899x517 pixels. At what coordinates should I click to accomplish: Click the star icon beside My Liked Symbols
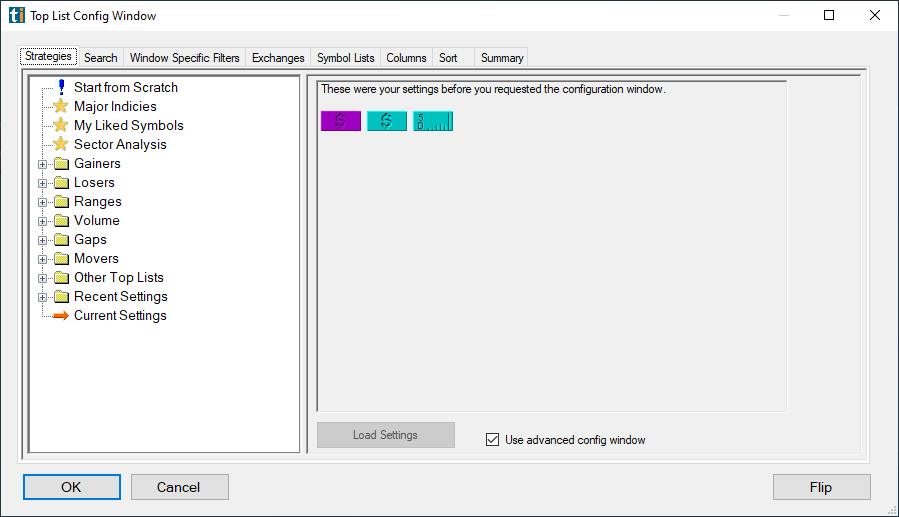pyautogui.click(x=61, y=125)
